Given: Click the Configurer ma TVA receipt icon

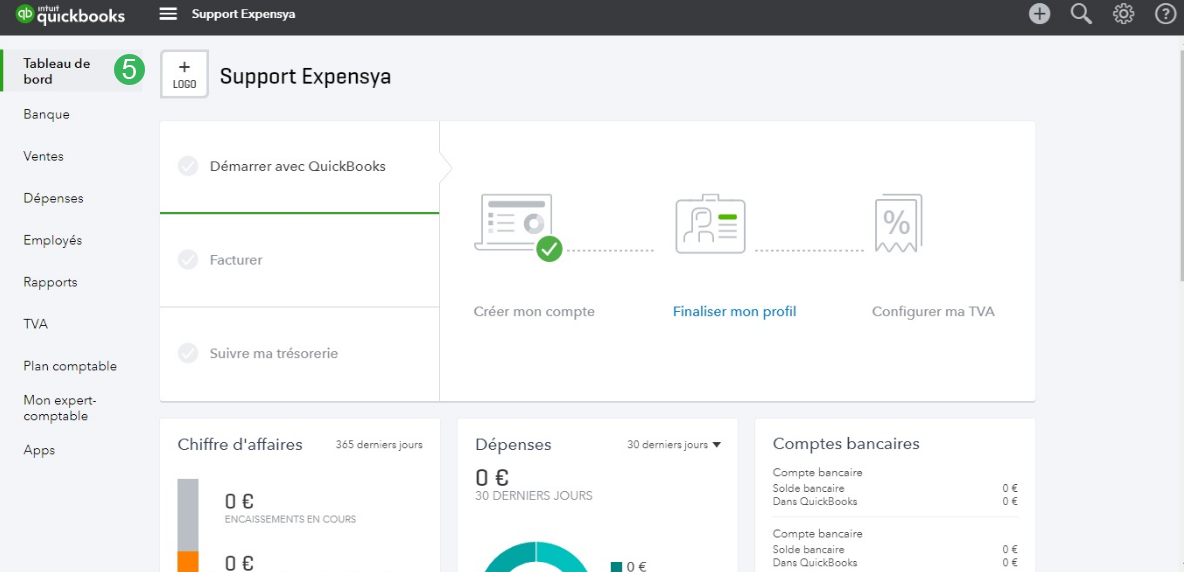Looking at the screenshot, I should [x=899, y=223].
